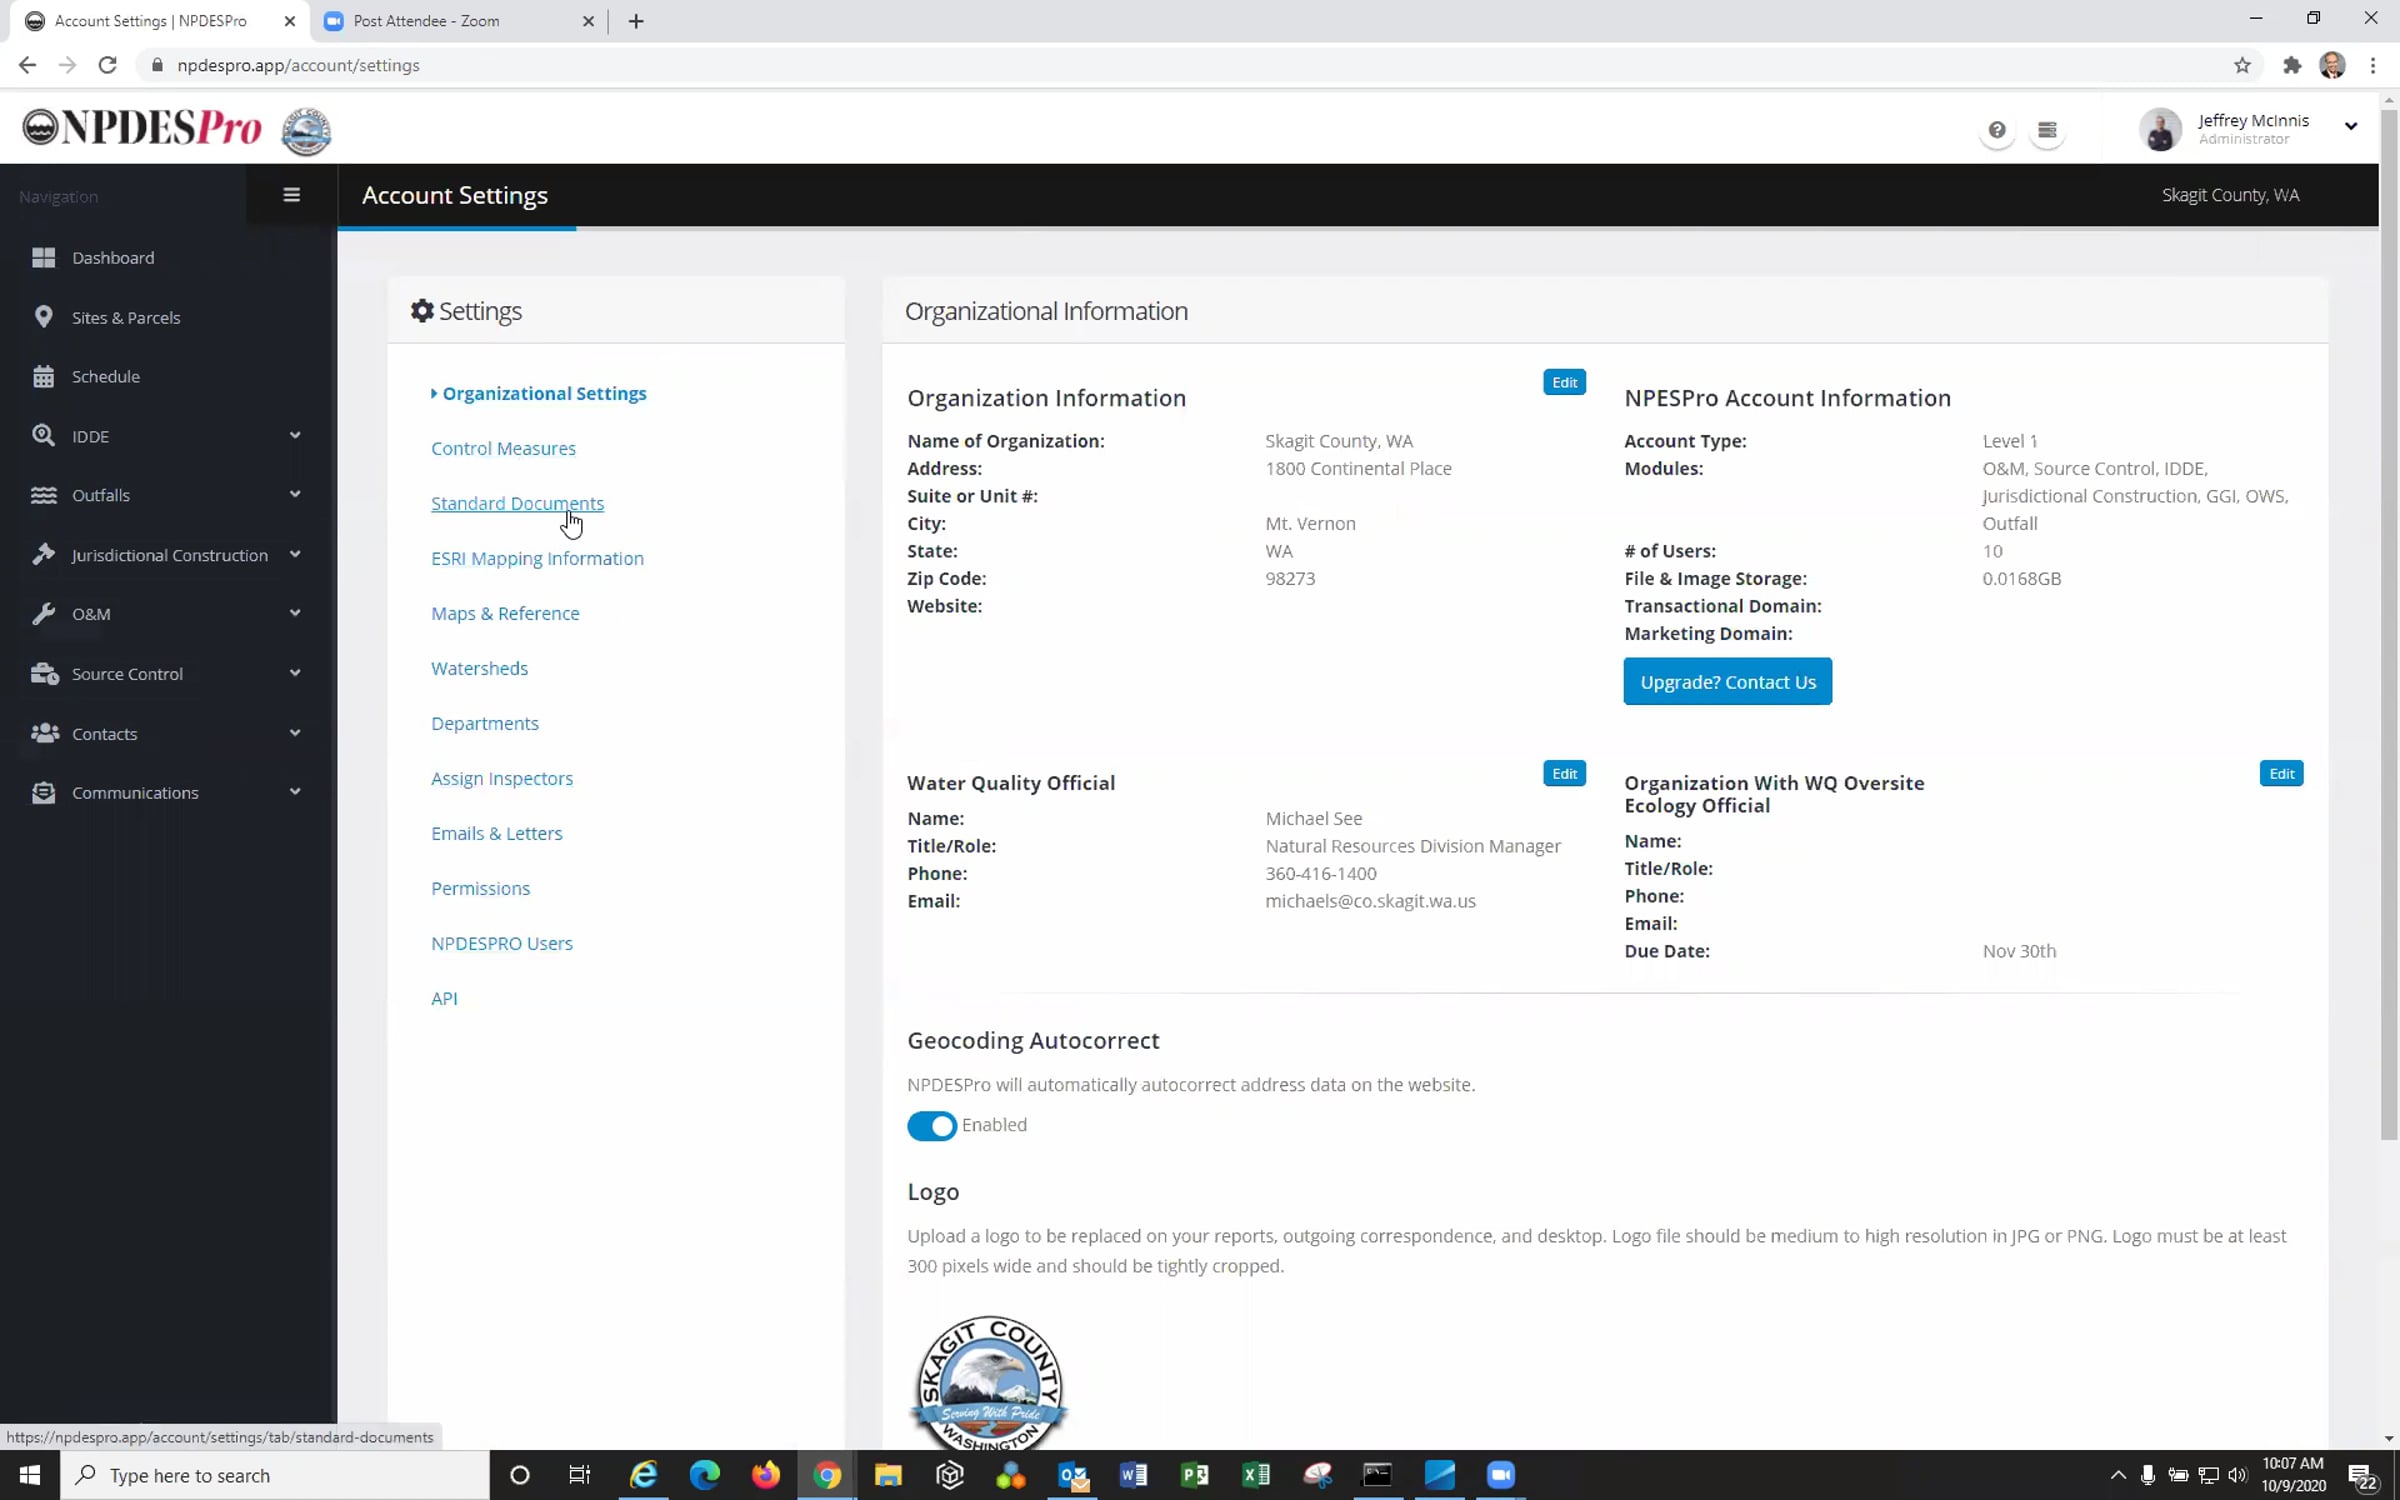Click the help question mark icon
The width and height of the screenshot is (2400, 1500).
(x=1996, y=130)
